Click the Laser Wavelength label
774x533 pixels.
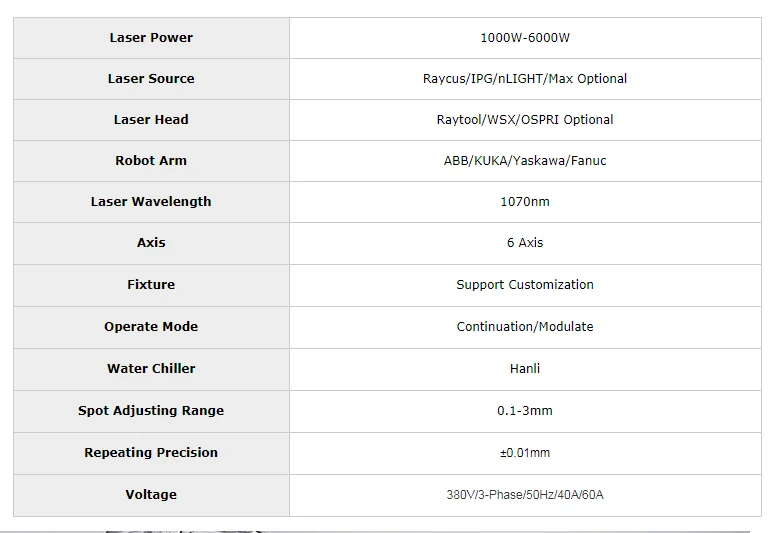151,202
